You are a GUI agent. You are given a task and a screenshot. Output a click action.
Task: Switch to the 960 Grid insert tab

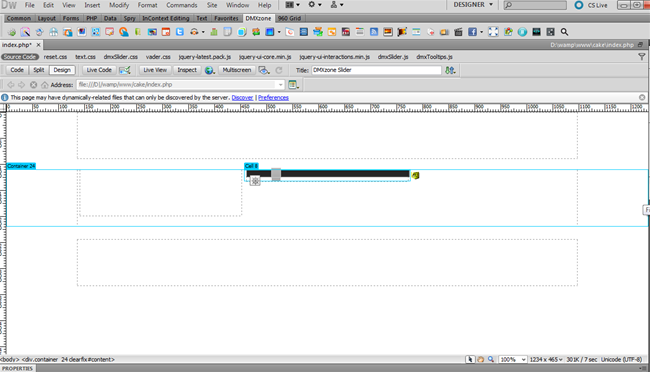(289, 18)
